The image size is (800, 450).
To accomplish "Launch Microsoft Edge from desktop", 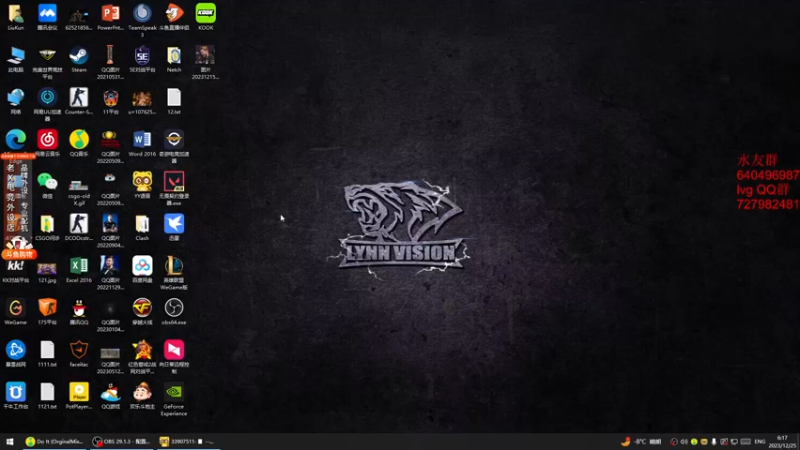I will coord(16,139).
